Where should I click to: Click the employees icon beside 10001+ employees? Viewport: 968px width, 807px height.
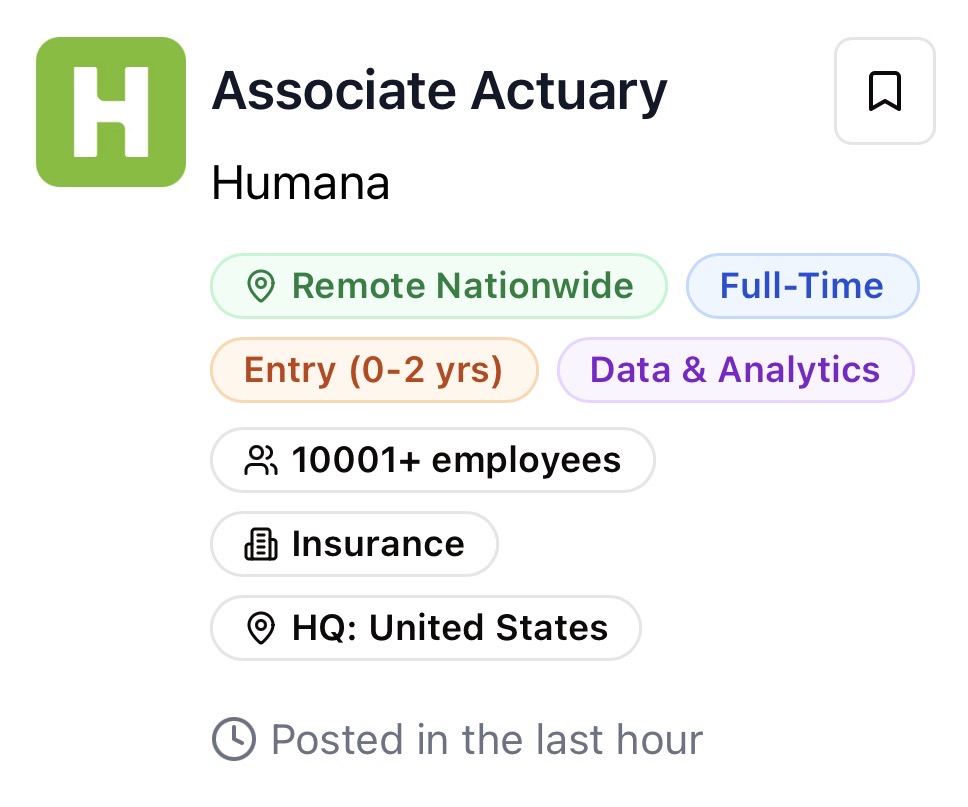click(x=260, y=460)
